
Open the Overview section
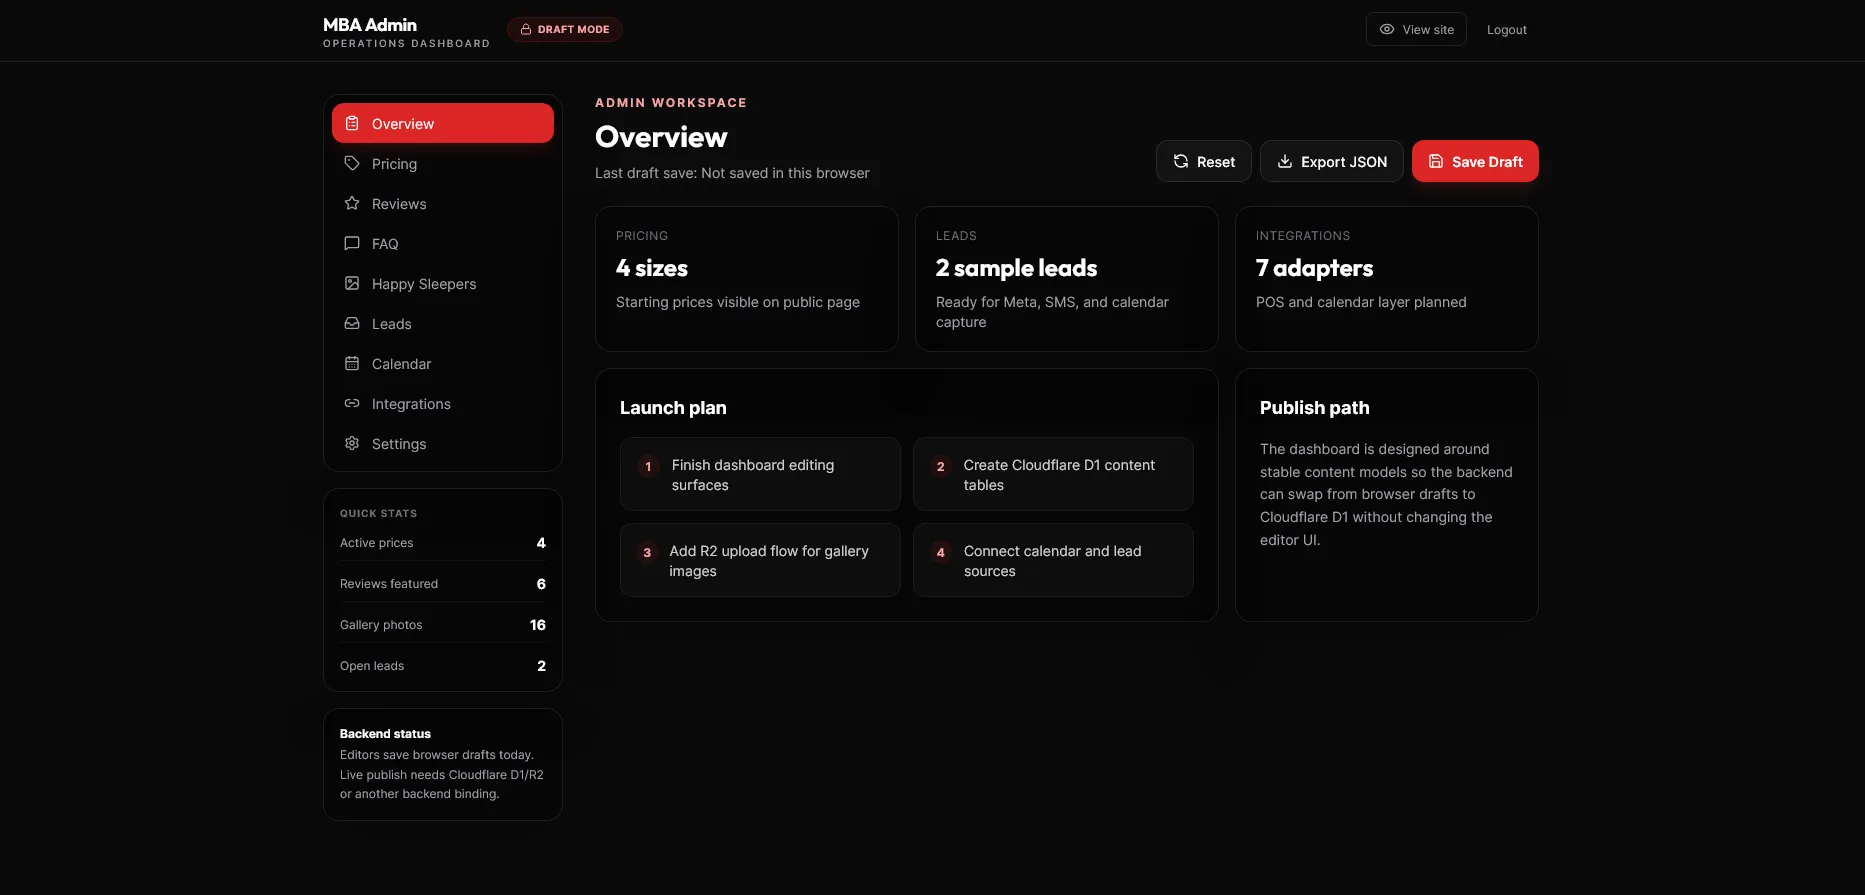coord(443,123)
